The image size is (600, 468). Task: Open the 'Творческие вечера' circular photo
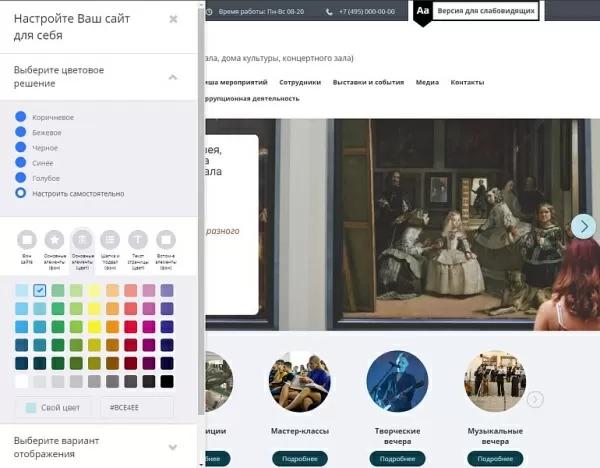[397, 382]
